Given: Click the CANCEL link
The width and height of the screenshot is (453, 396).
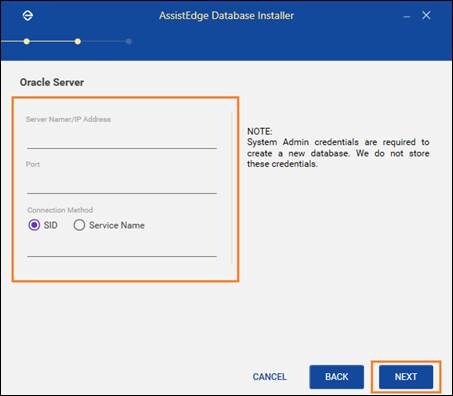Looking at the screenshot, I should pyautogui.click(x=269, y=377).
